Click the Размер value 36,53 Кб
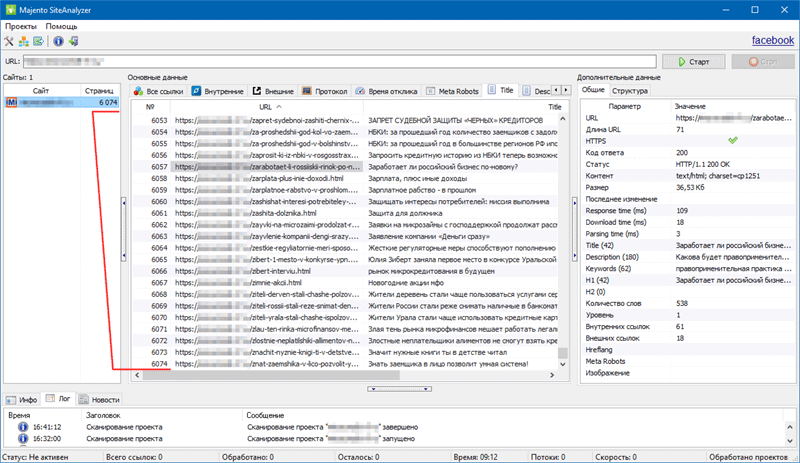Screen dimensions: 800x463 (x=690, y=187)
